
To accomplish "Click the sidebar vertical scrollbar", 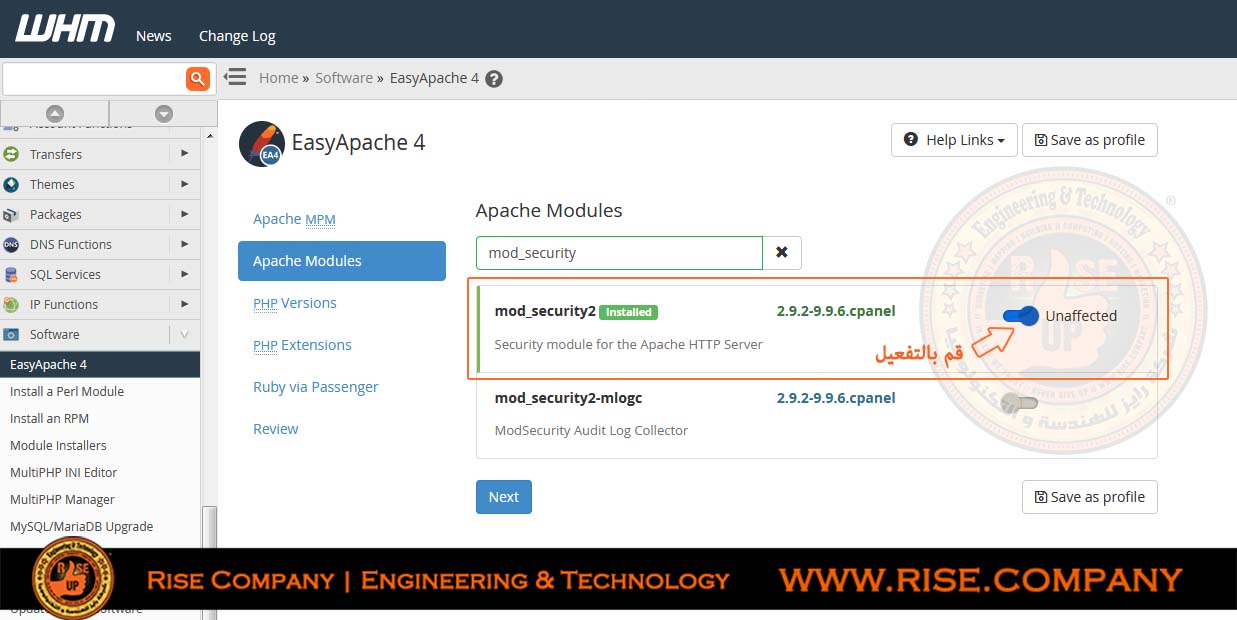I will (209, 527).
